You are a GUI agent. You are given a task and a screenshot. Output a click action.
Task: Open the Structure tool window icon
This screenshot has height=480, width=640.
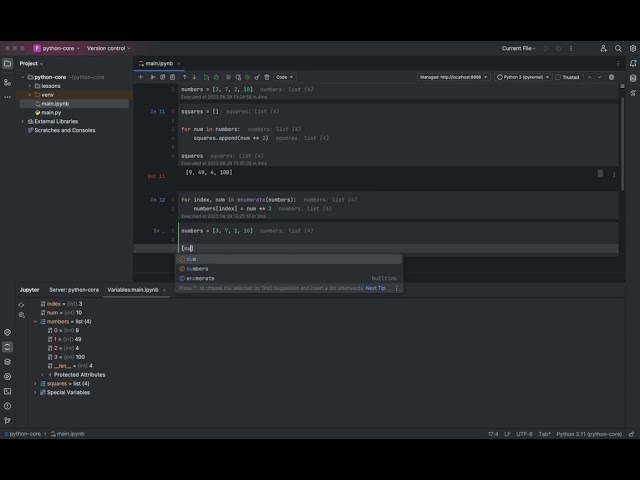click(7, 82)
